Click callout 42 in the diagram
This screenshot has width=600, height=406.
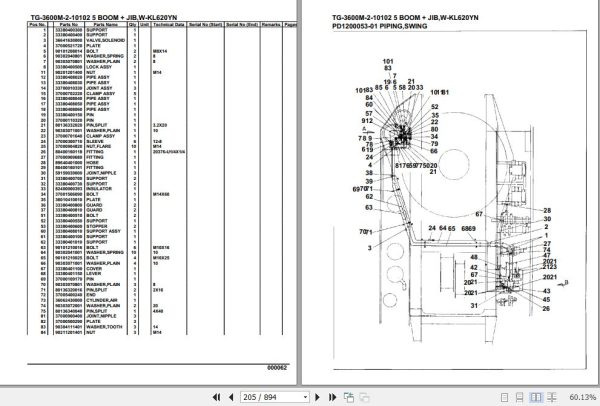click(x=474, y=267)
